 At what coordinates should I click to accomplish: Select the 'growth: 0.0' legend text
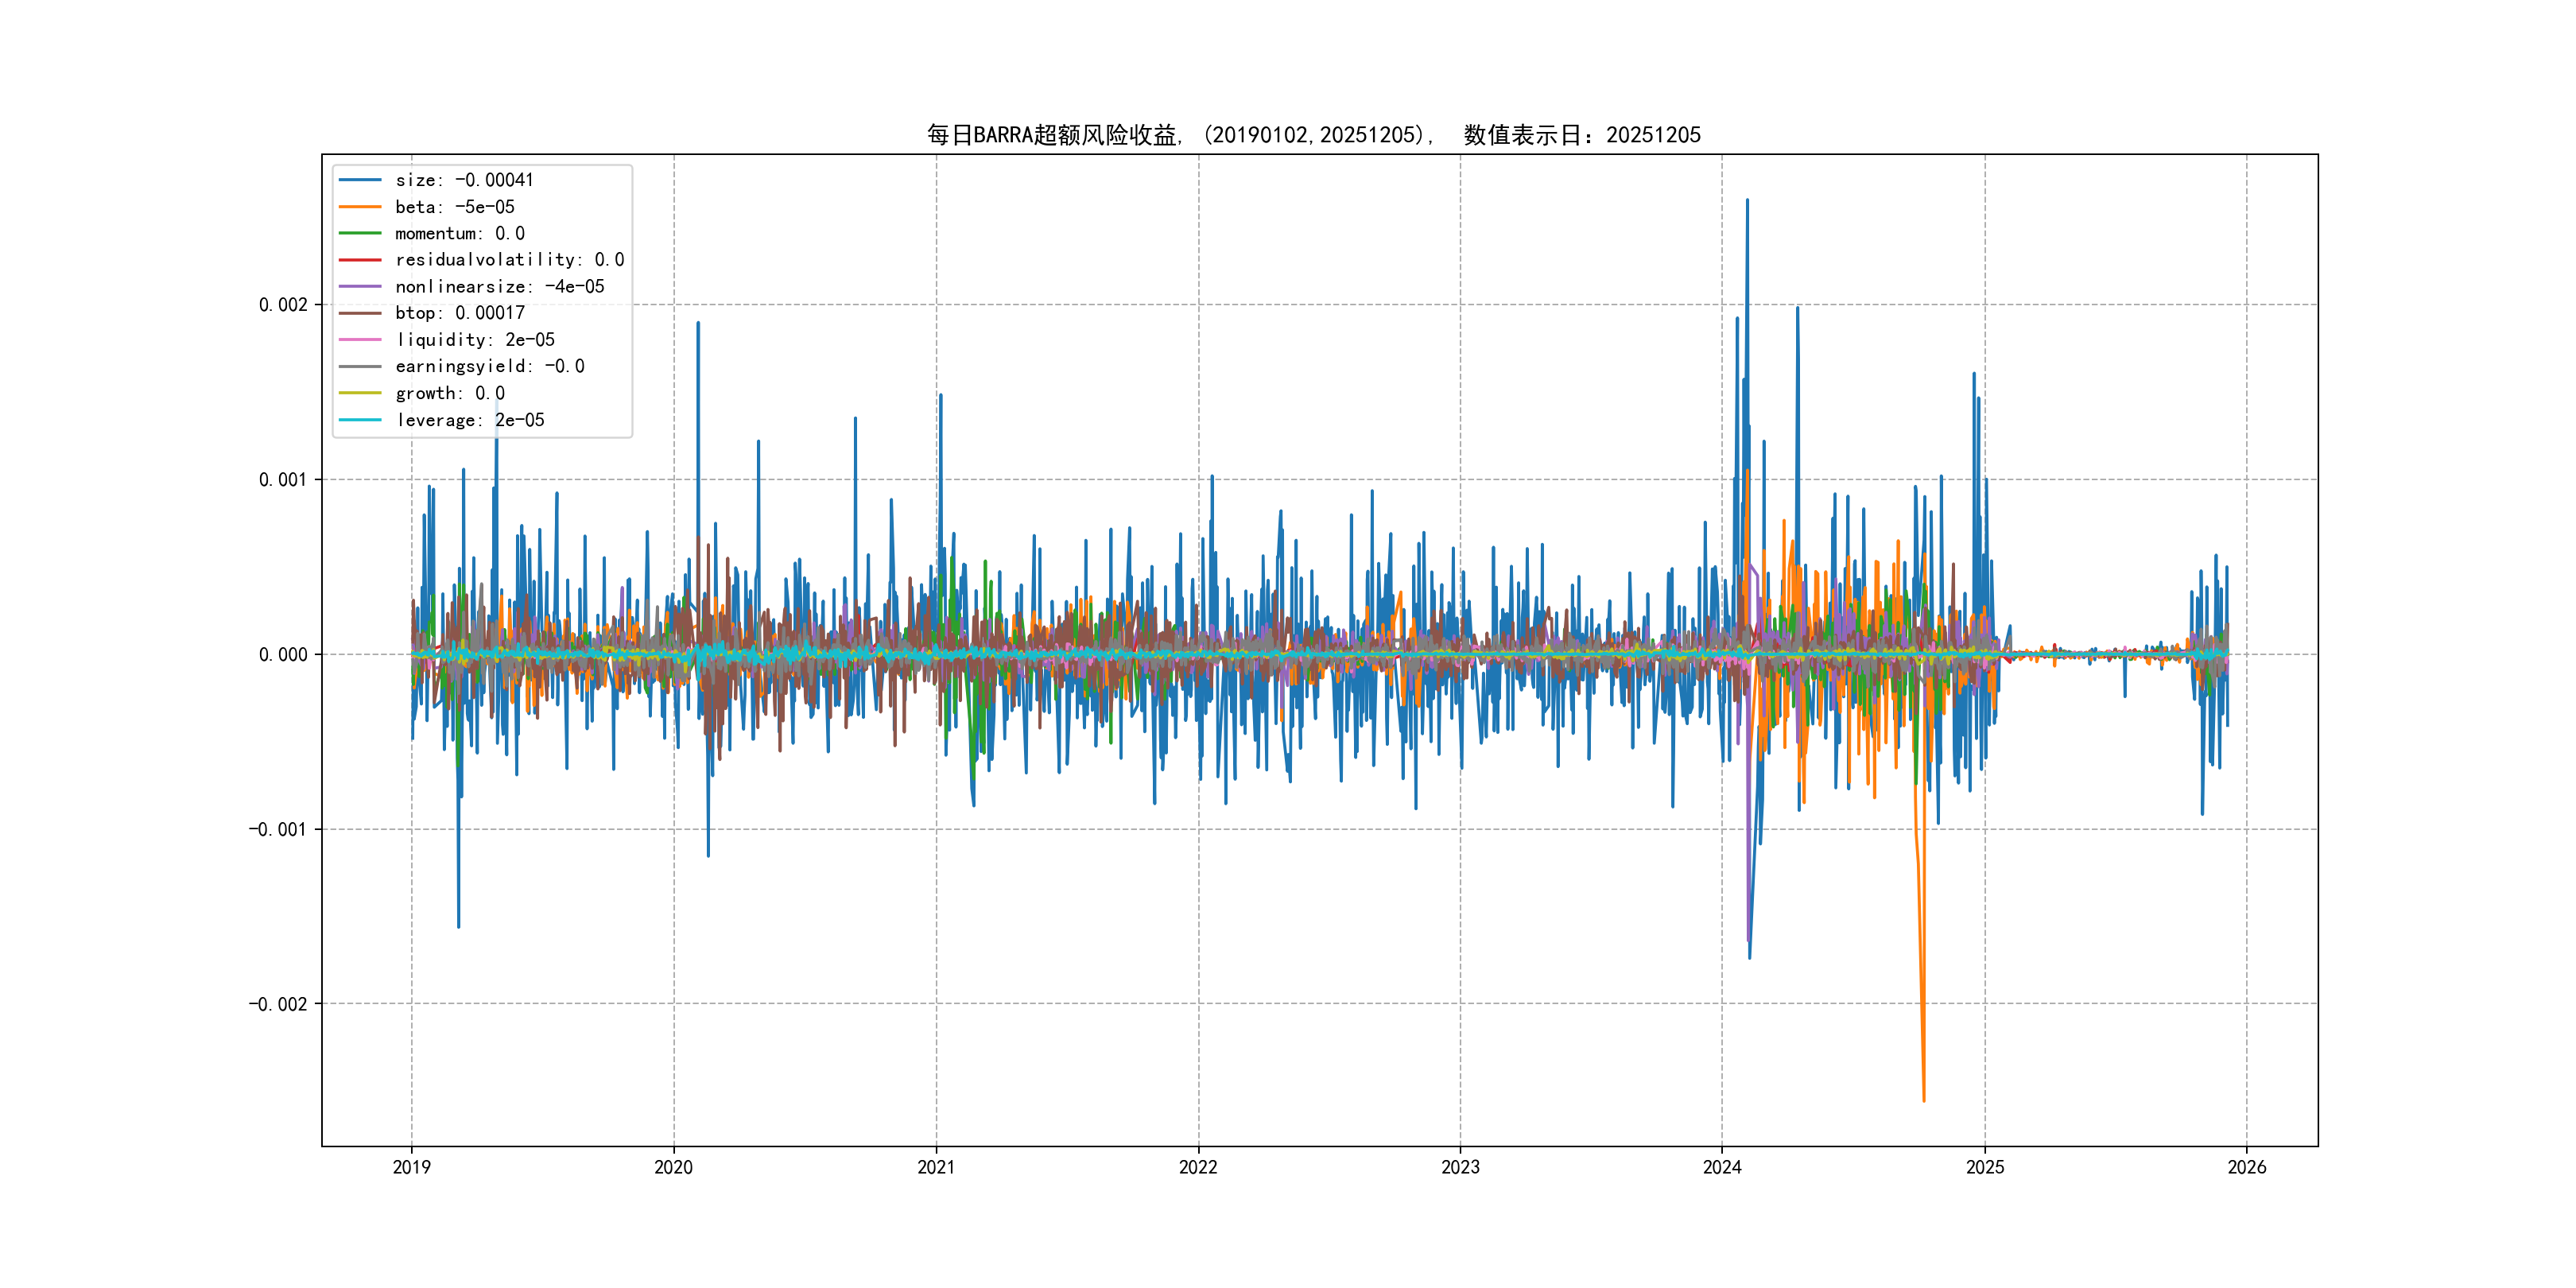(x=449, y=393)
